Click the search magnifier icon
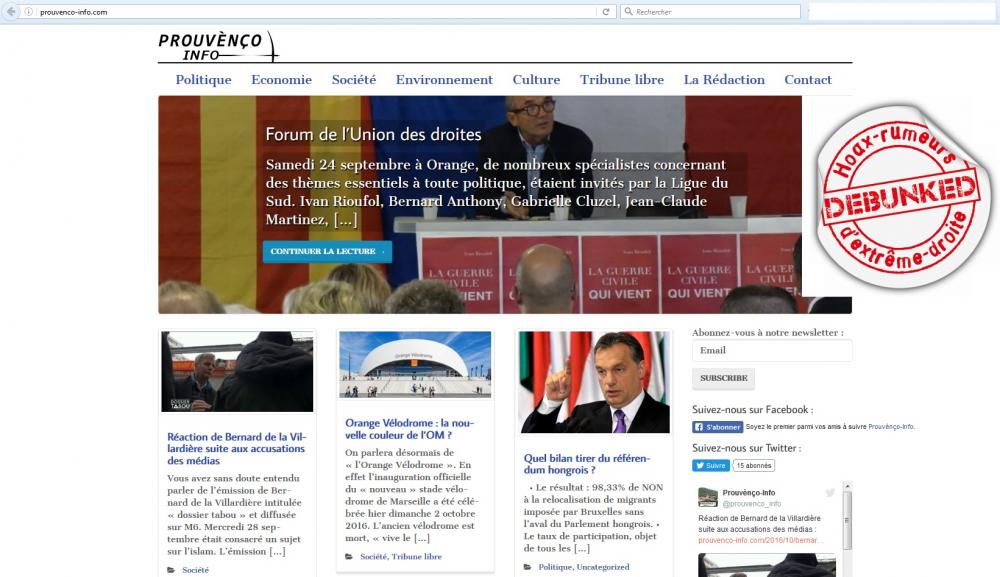The image size is (1000, 577). pyautogui.click(x=629, y=11)
